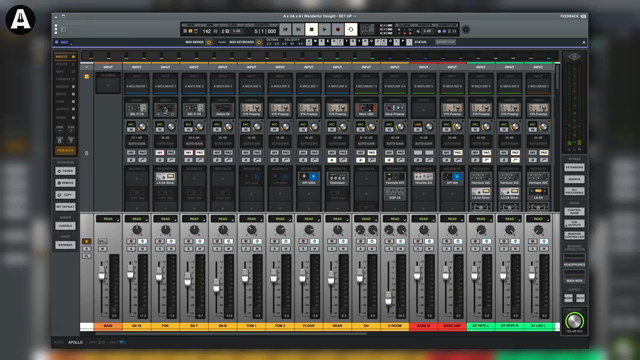Open the three-dot menu at window top left
640x360 pixels.
click(x=56, y=29)
